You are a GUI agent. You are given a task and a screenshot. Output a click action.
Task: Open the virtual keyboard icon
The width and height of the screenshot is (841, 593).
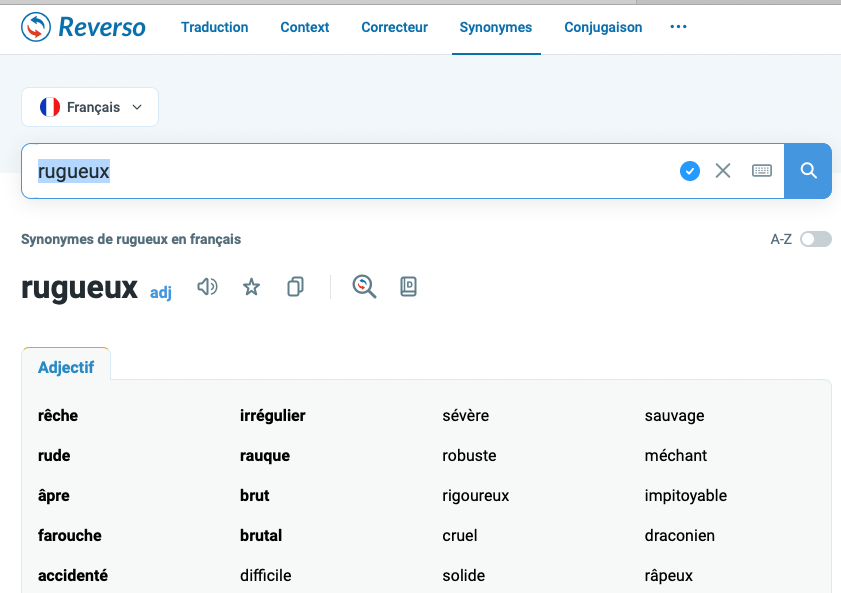[x=762, y=171]
